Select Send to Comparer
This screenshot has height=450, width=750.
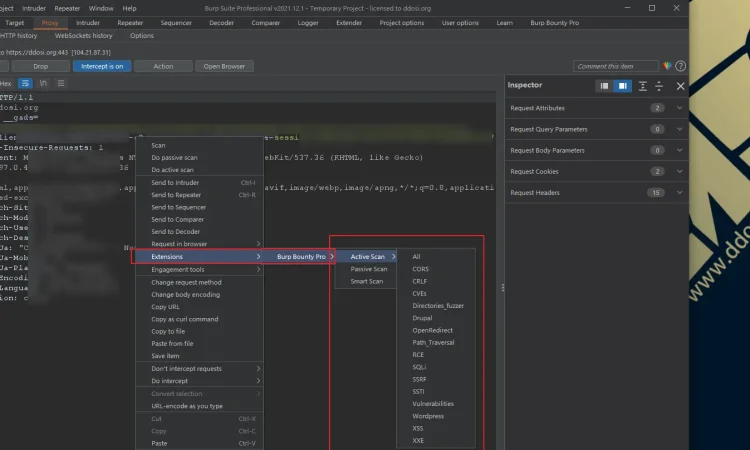[199, 220]
